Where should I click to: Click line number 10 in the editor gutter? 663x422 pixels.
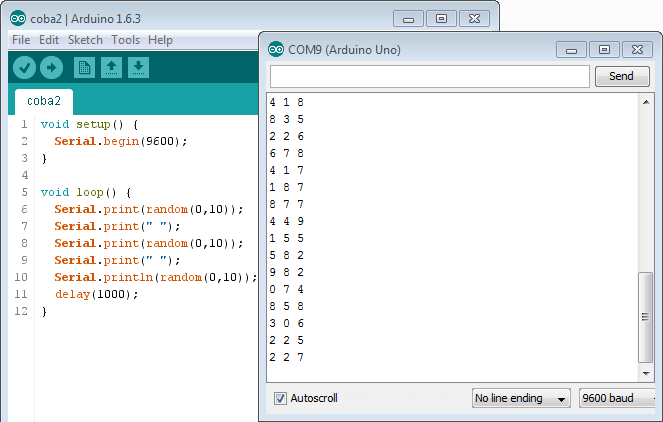click(21, 277)
